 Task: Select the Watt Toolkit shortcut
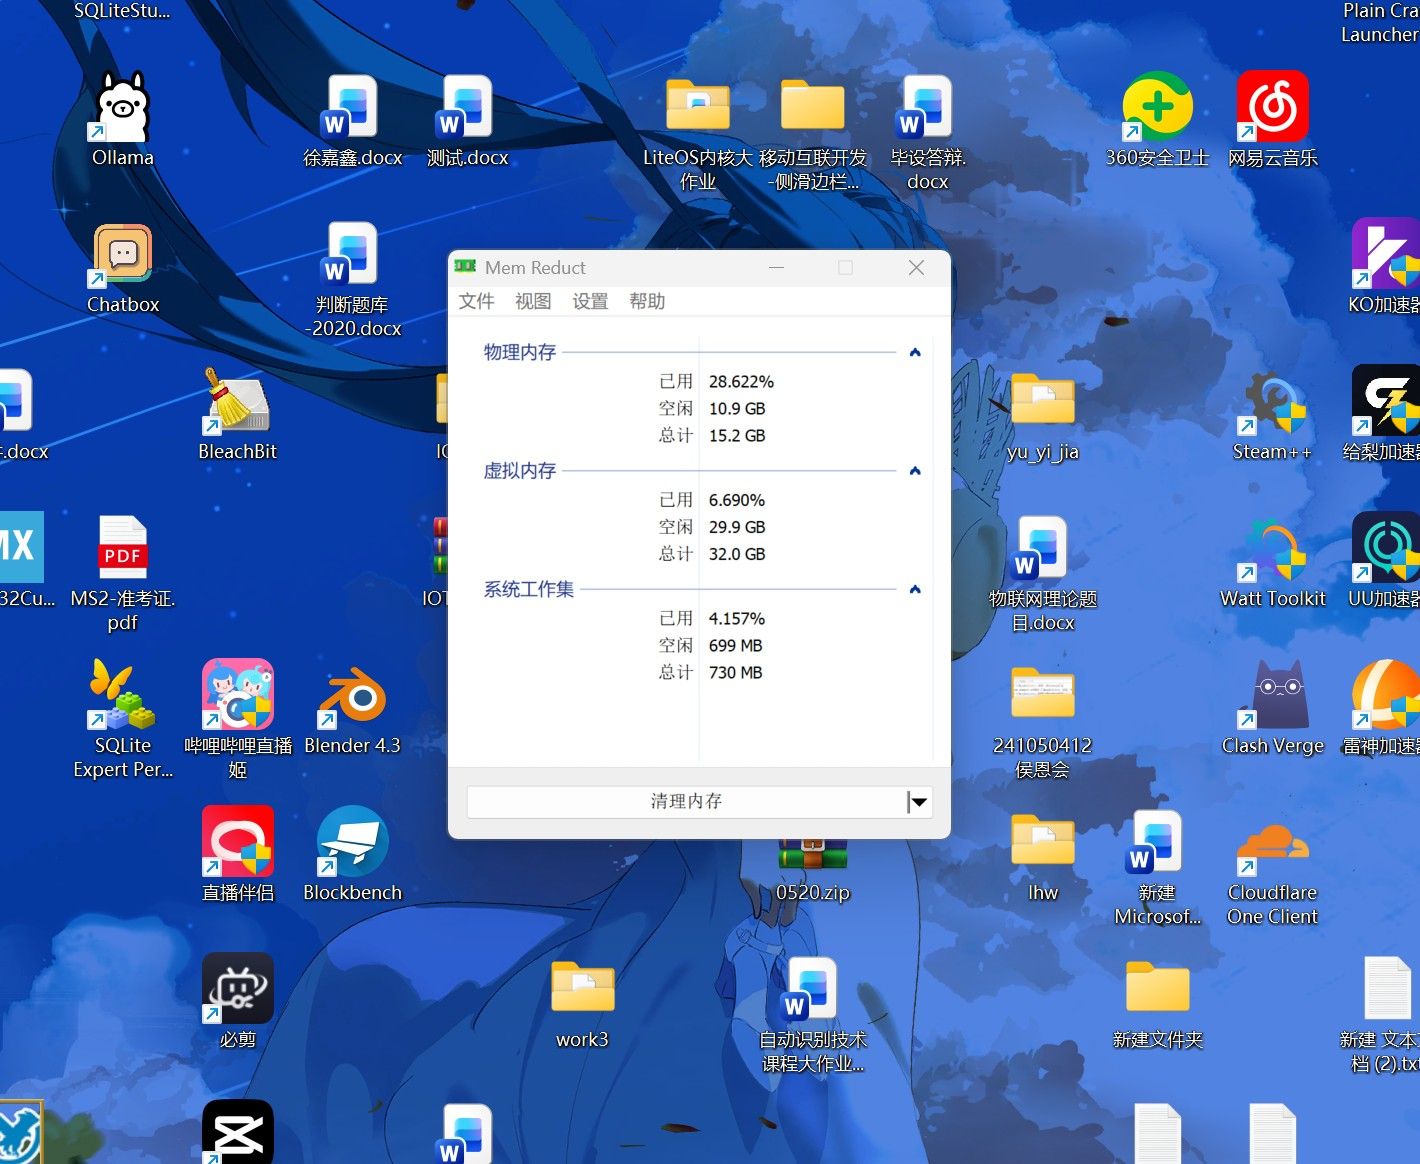point(1273,561)
